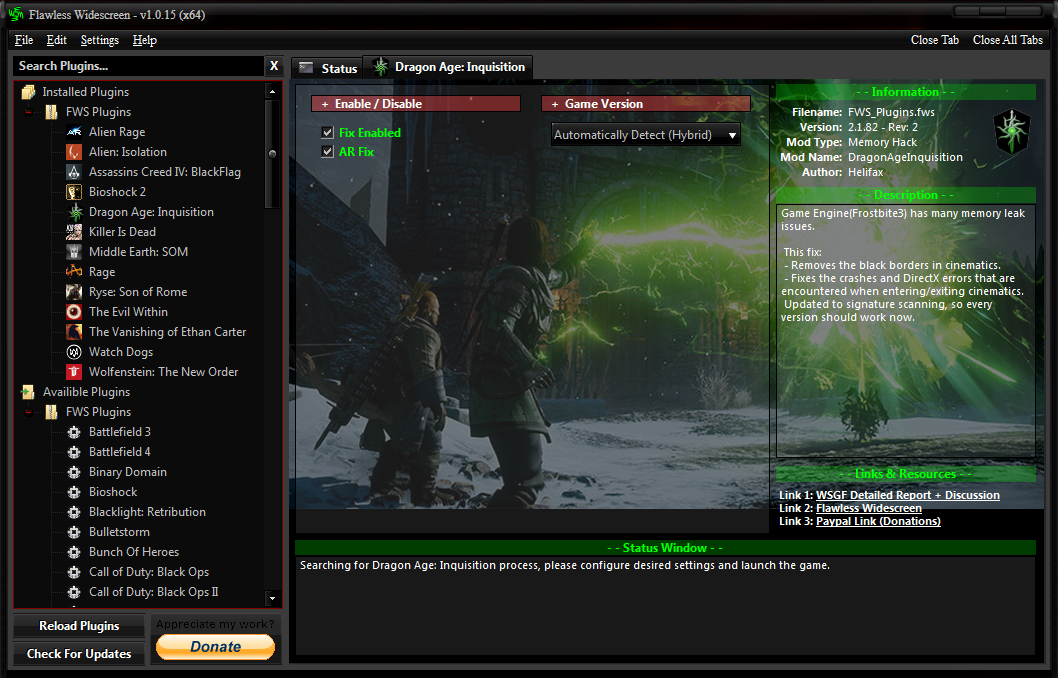The width and height of the screenshot is (1058, 678).
Task: Click the Dragon Age: Inquisition tree icon
Action: (x=75, y=212)
